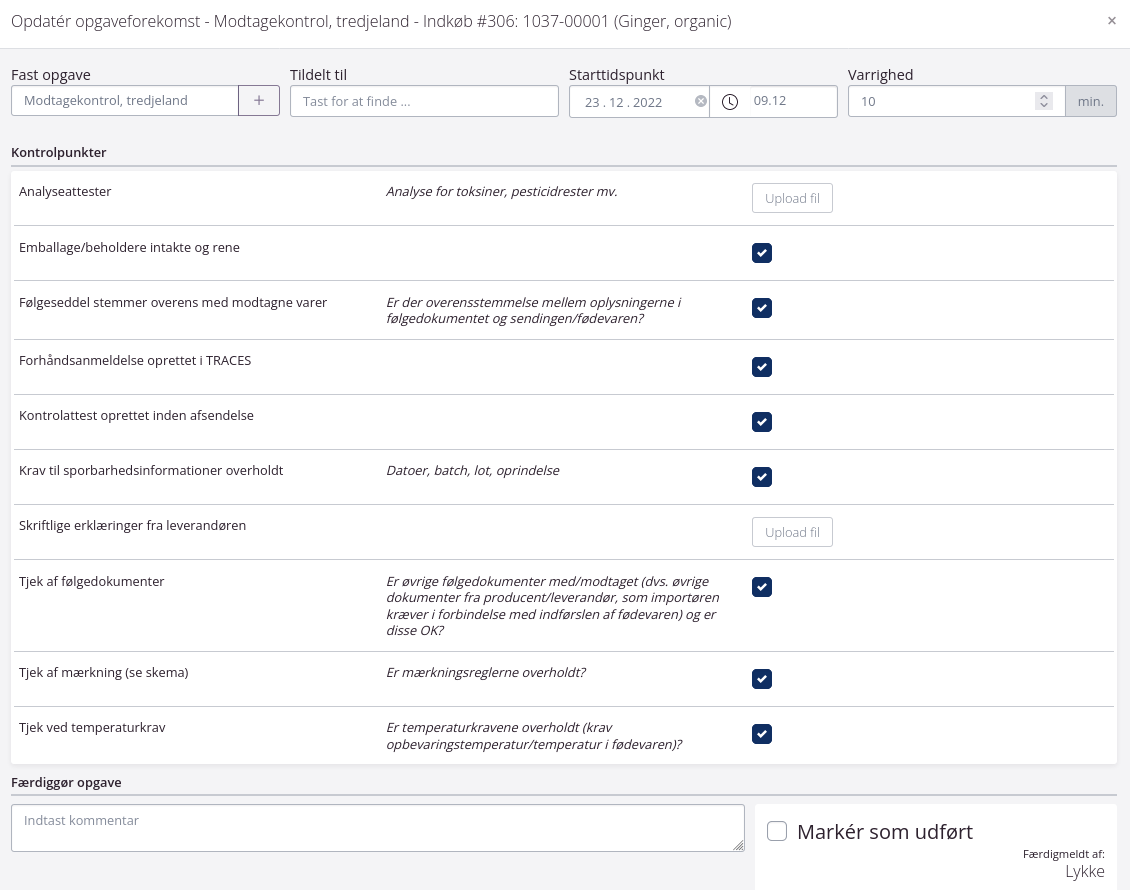Adjust duration using the Varighed spinner arrows
1130x890 pixels.
point(1044,101)
